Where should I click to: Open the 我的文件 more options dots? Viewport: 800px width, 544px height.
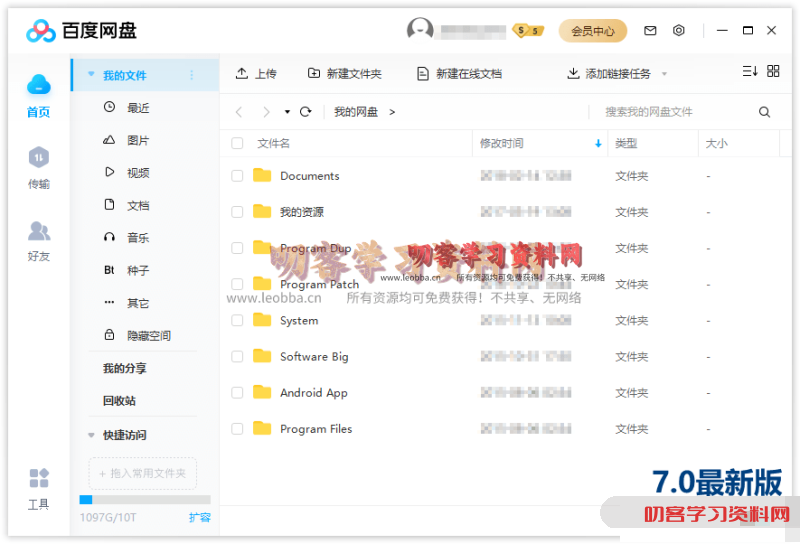(192, 75)
